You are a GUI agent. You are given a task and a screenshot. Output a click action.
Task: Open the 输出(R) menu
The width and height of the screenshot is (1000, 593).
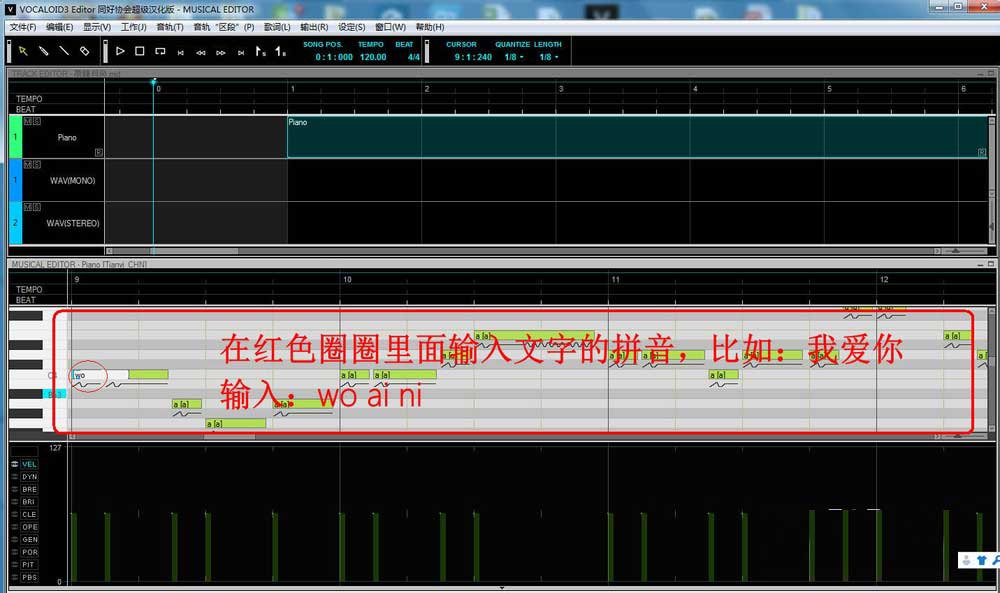click(314, 27)
